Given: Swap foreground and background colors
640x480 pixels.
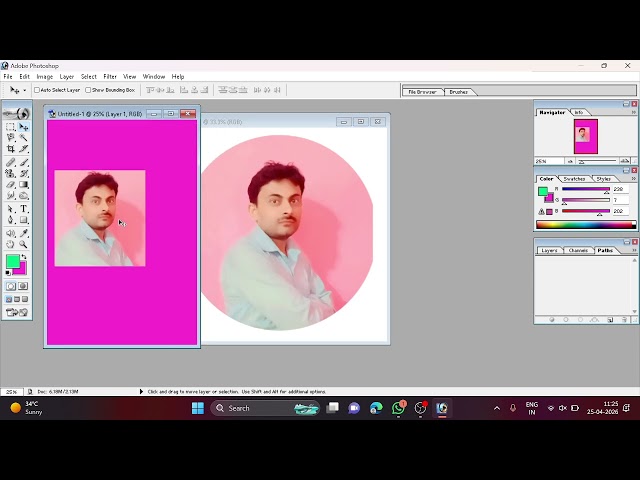Looking at the screenshot, I should pos(24,257).
